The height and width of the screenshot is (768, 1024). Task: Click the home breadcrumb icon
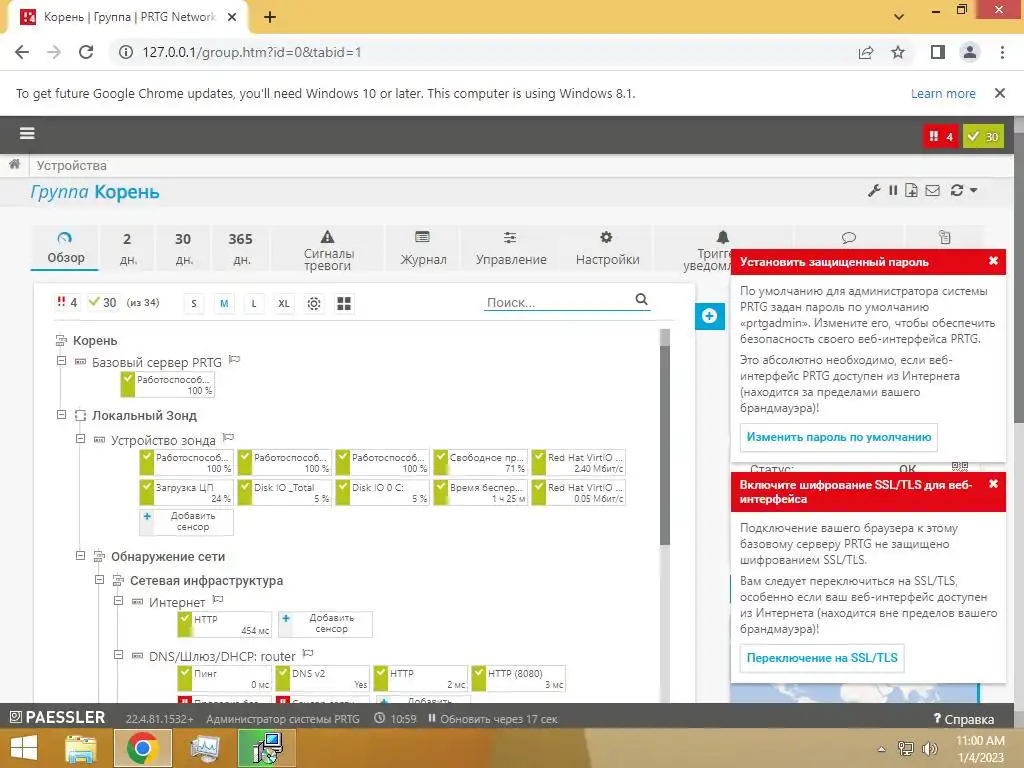pyautogui.click(x=14, y=165)
